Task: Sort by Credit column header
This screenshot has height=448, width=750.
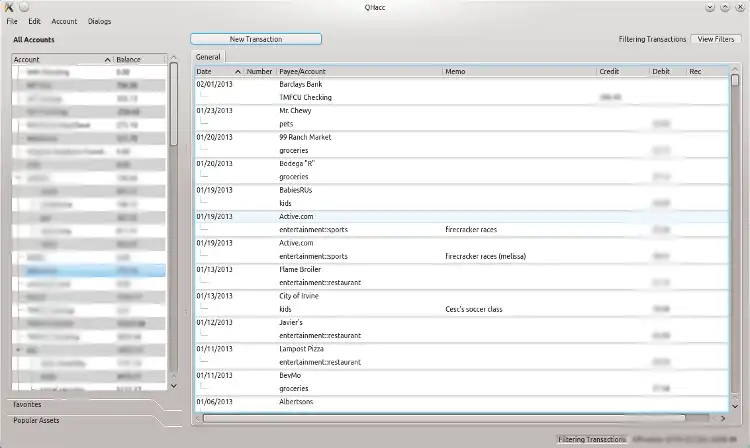Action: coord(622,71)
